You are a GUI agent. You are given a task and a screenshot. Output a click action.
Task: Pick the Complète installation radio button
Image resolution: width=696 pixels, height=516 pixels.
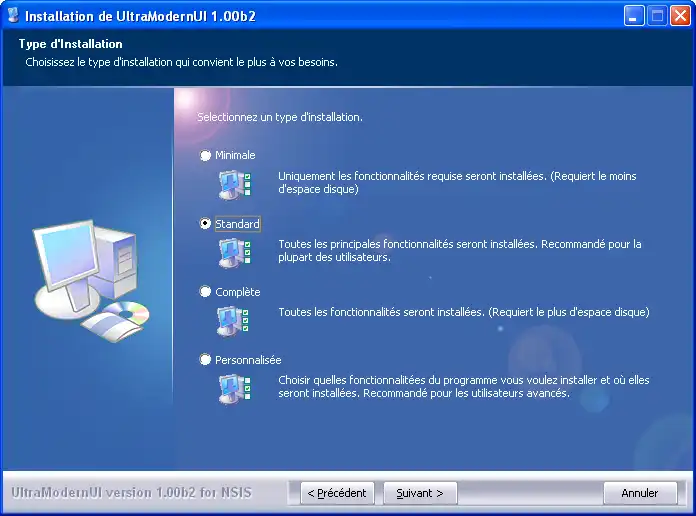205,292
